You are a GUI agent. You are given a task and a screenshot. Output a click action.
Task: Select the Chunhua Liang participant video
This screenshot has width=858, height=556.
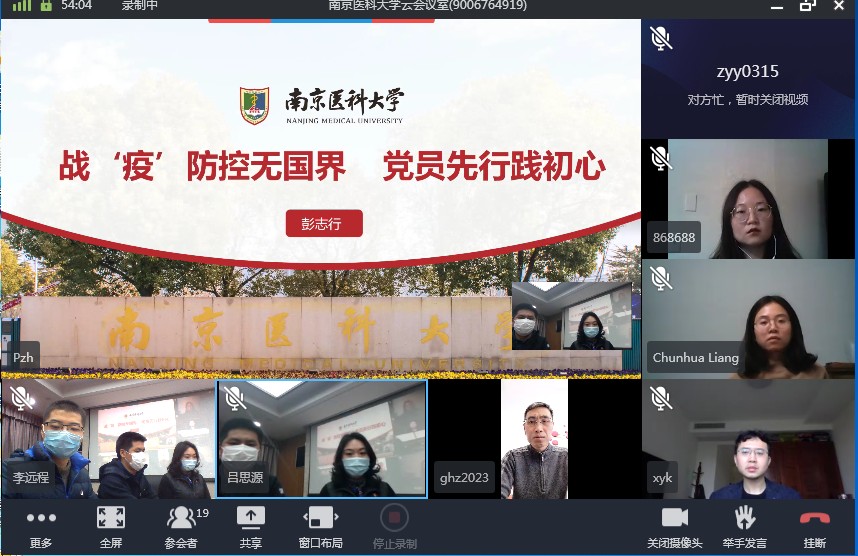pos(750,318)
